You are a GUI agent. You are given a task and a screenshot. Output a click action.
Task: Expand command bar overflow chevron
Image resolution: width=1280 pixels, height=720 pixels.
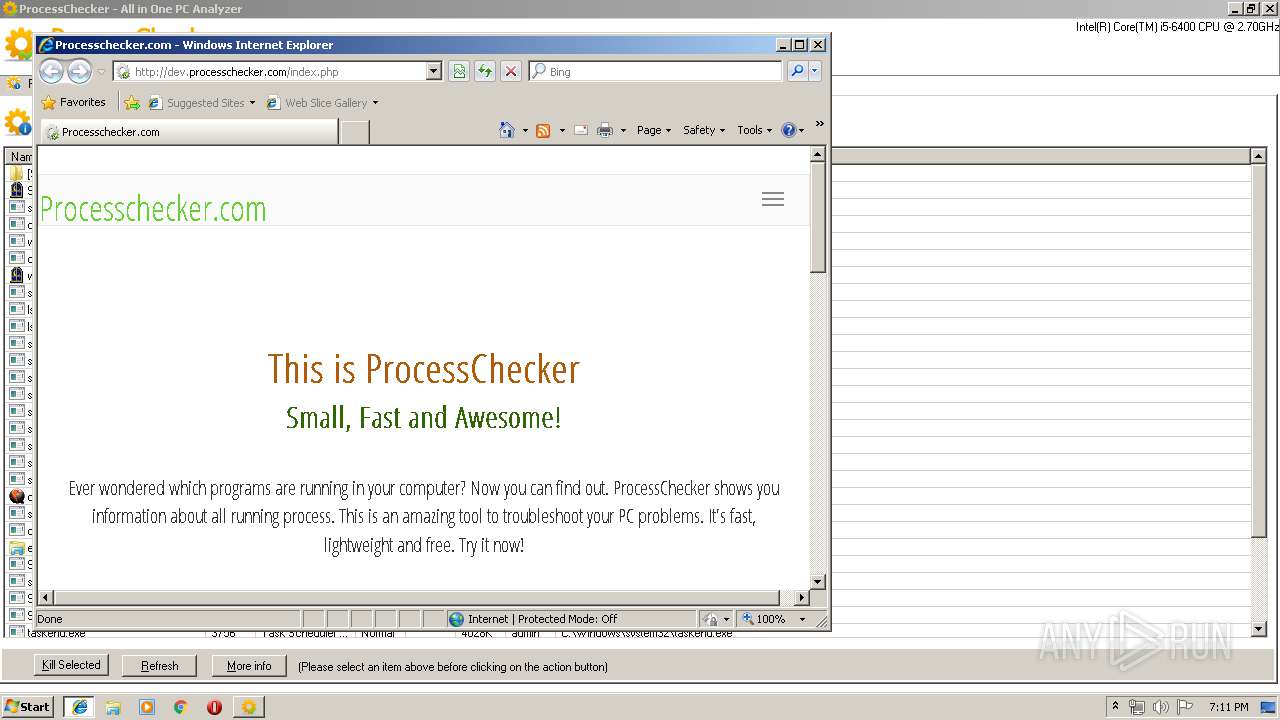pyautogui.click(x=819, y=124)
